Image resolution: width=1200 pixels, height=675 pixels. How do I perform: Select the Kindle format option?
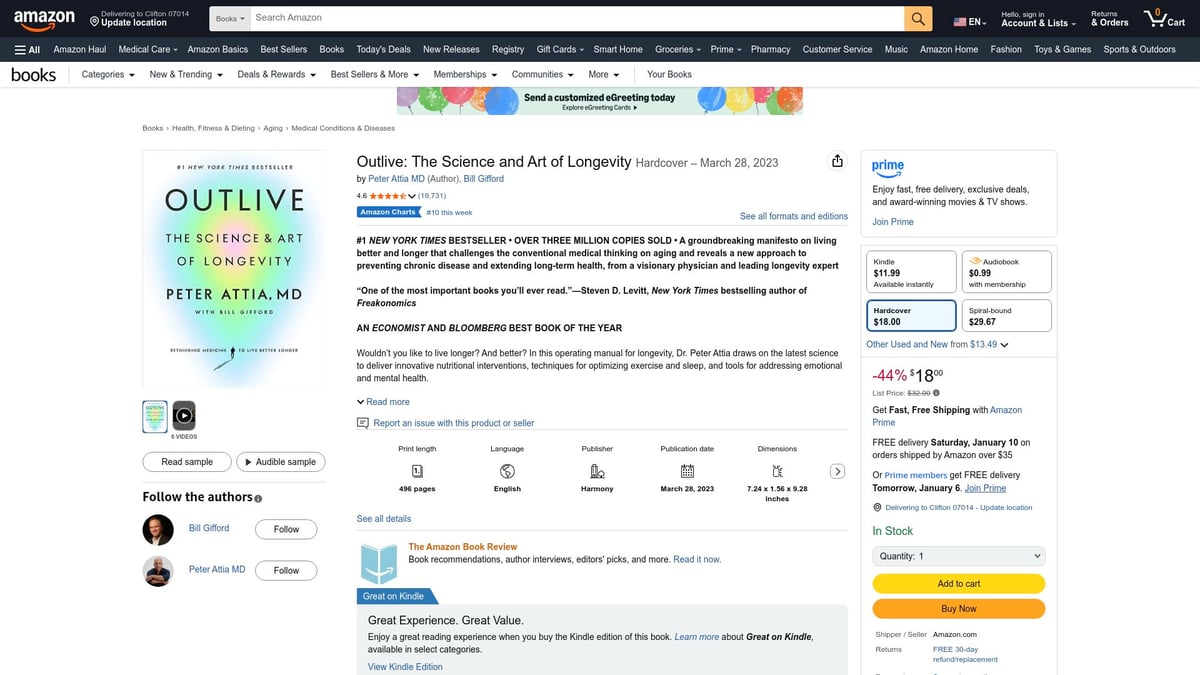click(x=911, y=272)
